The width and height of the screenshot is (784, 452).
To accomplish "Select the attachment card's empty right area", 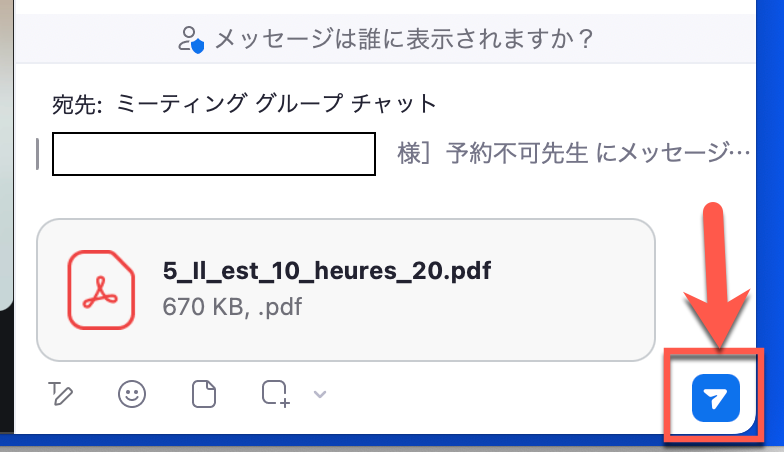I will [x=570, y=290].
